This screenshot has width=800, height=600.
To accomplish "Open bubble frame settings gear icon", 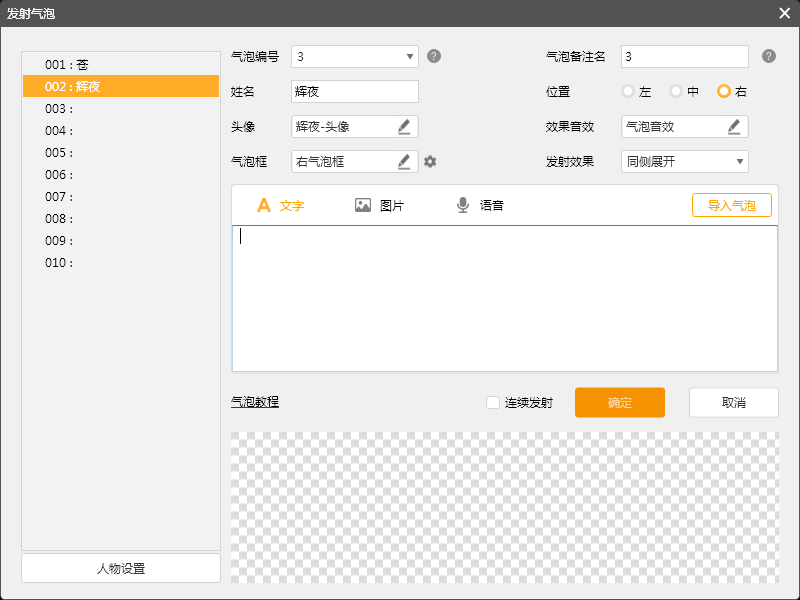I will 430,161.
